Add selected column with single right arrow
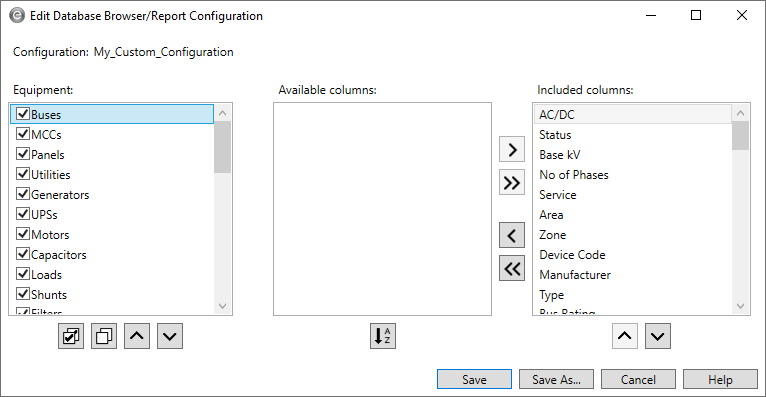Image resolution: width=766 pixels, height=397 pixels. 512,149
